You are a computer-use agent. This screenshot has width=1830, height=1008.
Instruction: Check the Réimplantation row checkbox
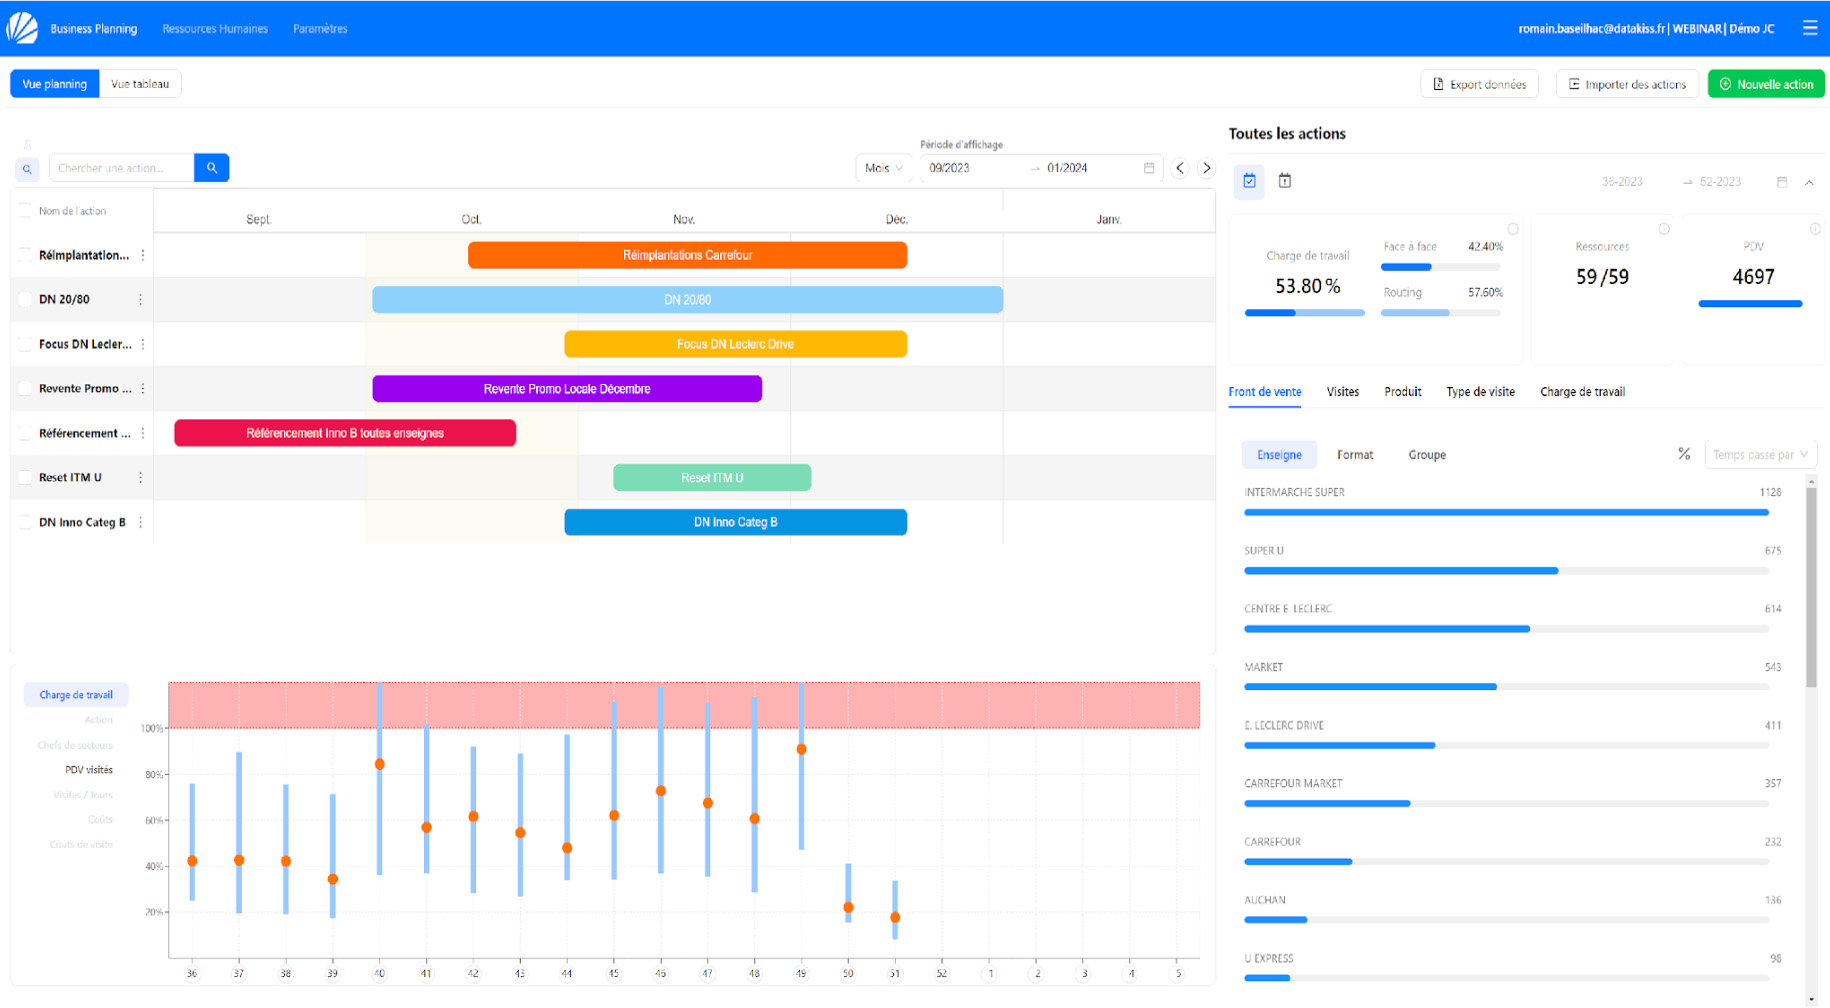coord(25,255)
